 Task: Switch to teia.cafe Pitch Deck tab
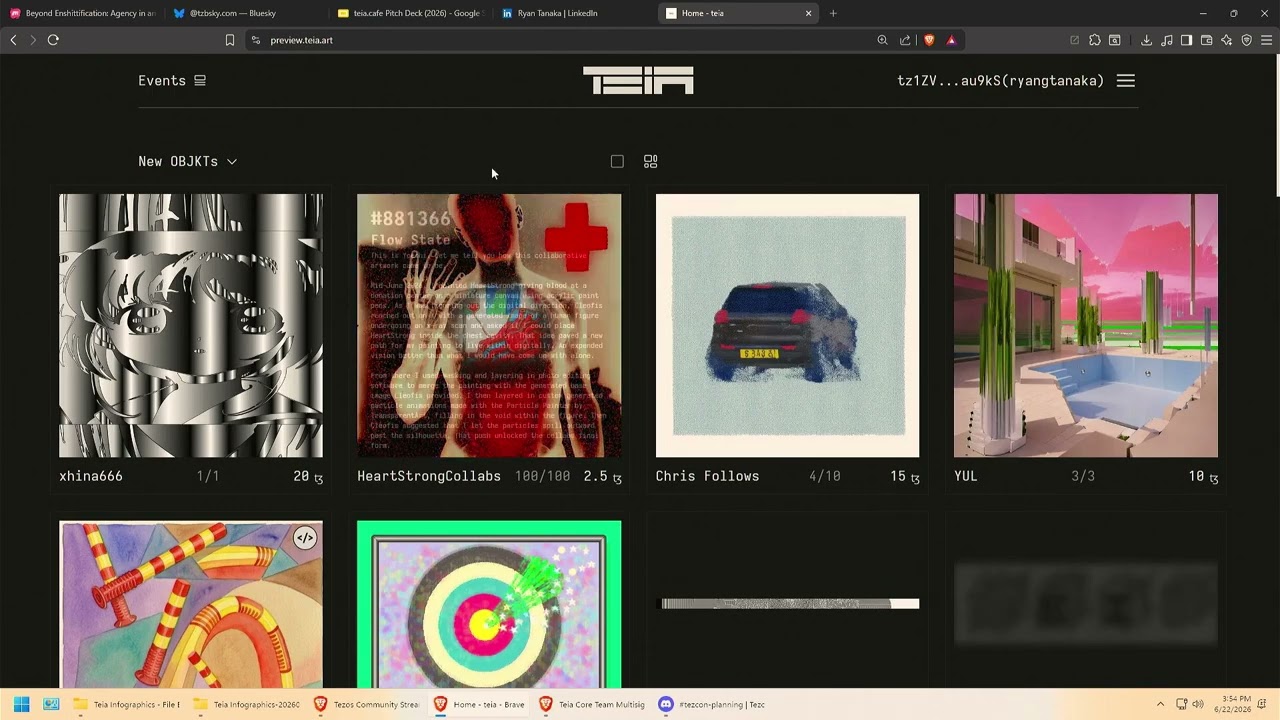pyautogui.click(x=410, y=13)
